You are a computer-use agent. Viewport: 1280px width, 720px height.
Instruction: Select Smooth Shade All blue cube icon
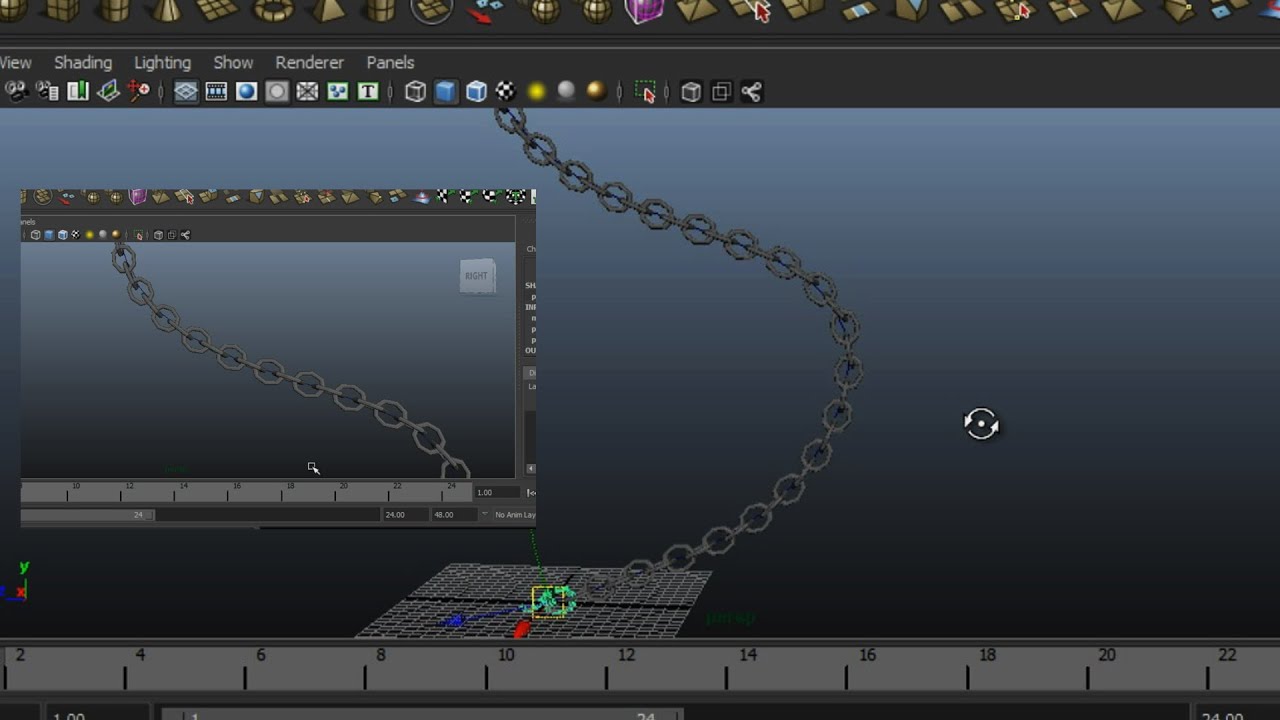click(x=445, y=92)
